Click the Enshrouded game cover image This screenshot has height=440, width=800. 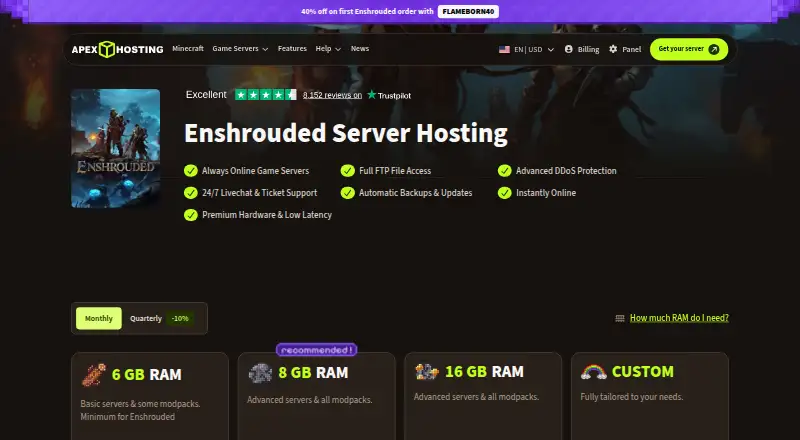click(116, 149)
